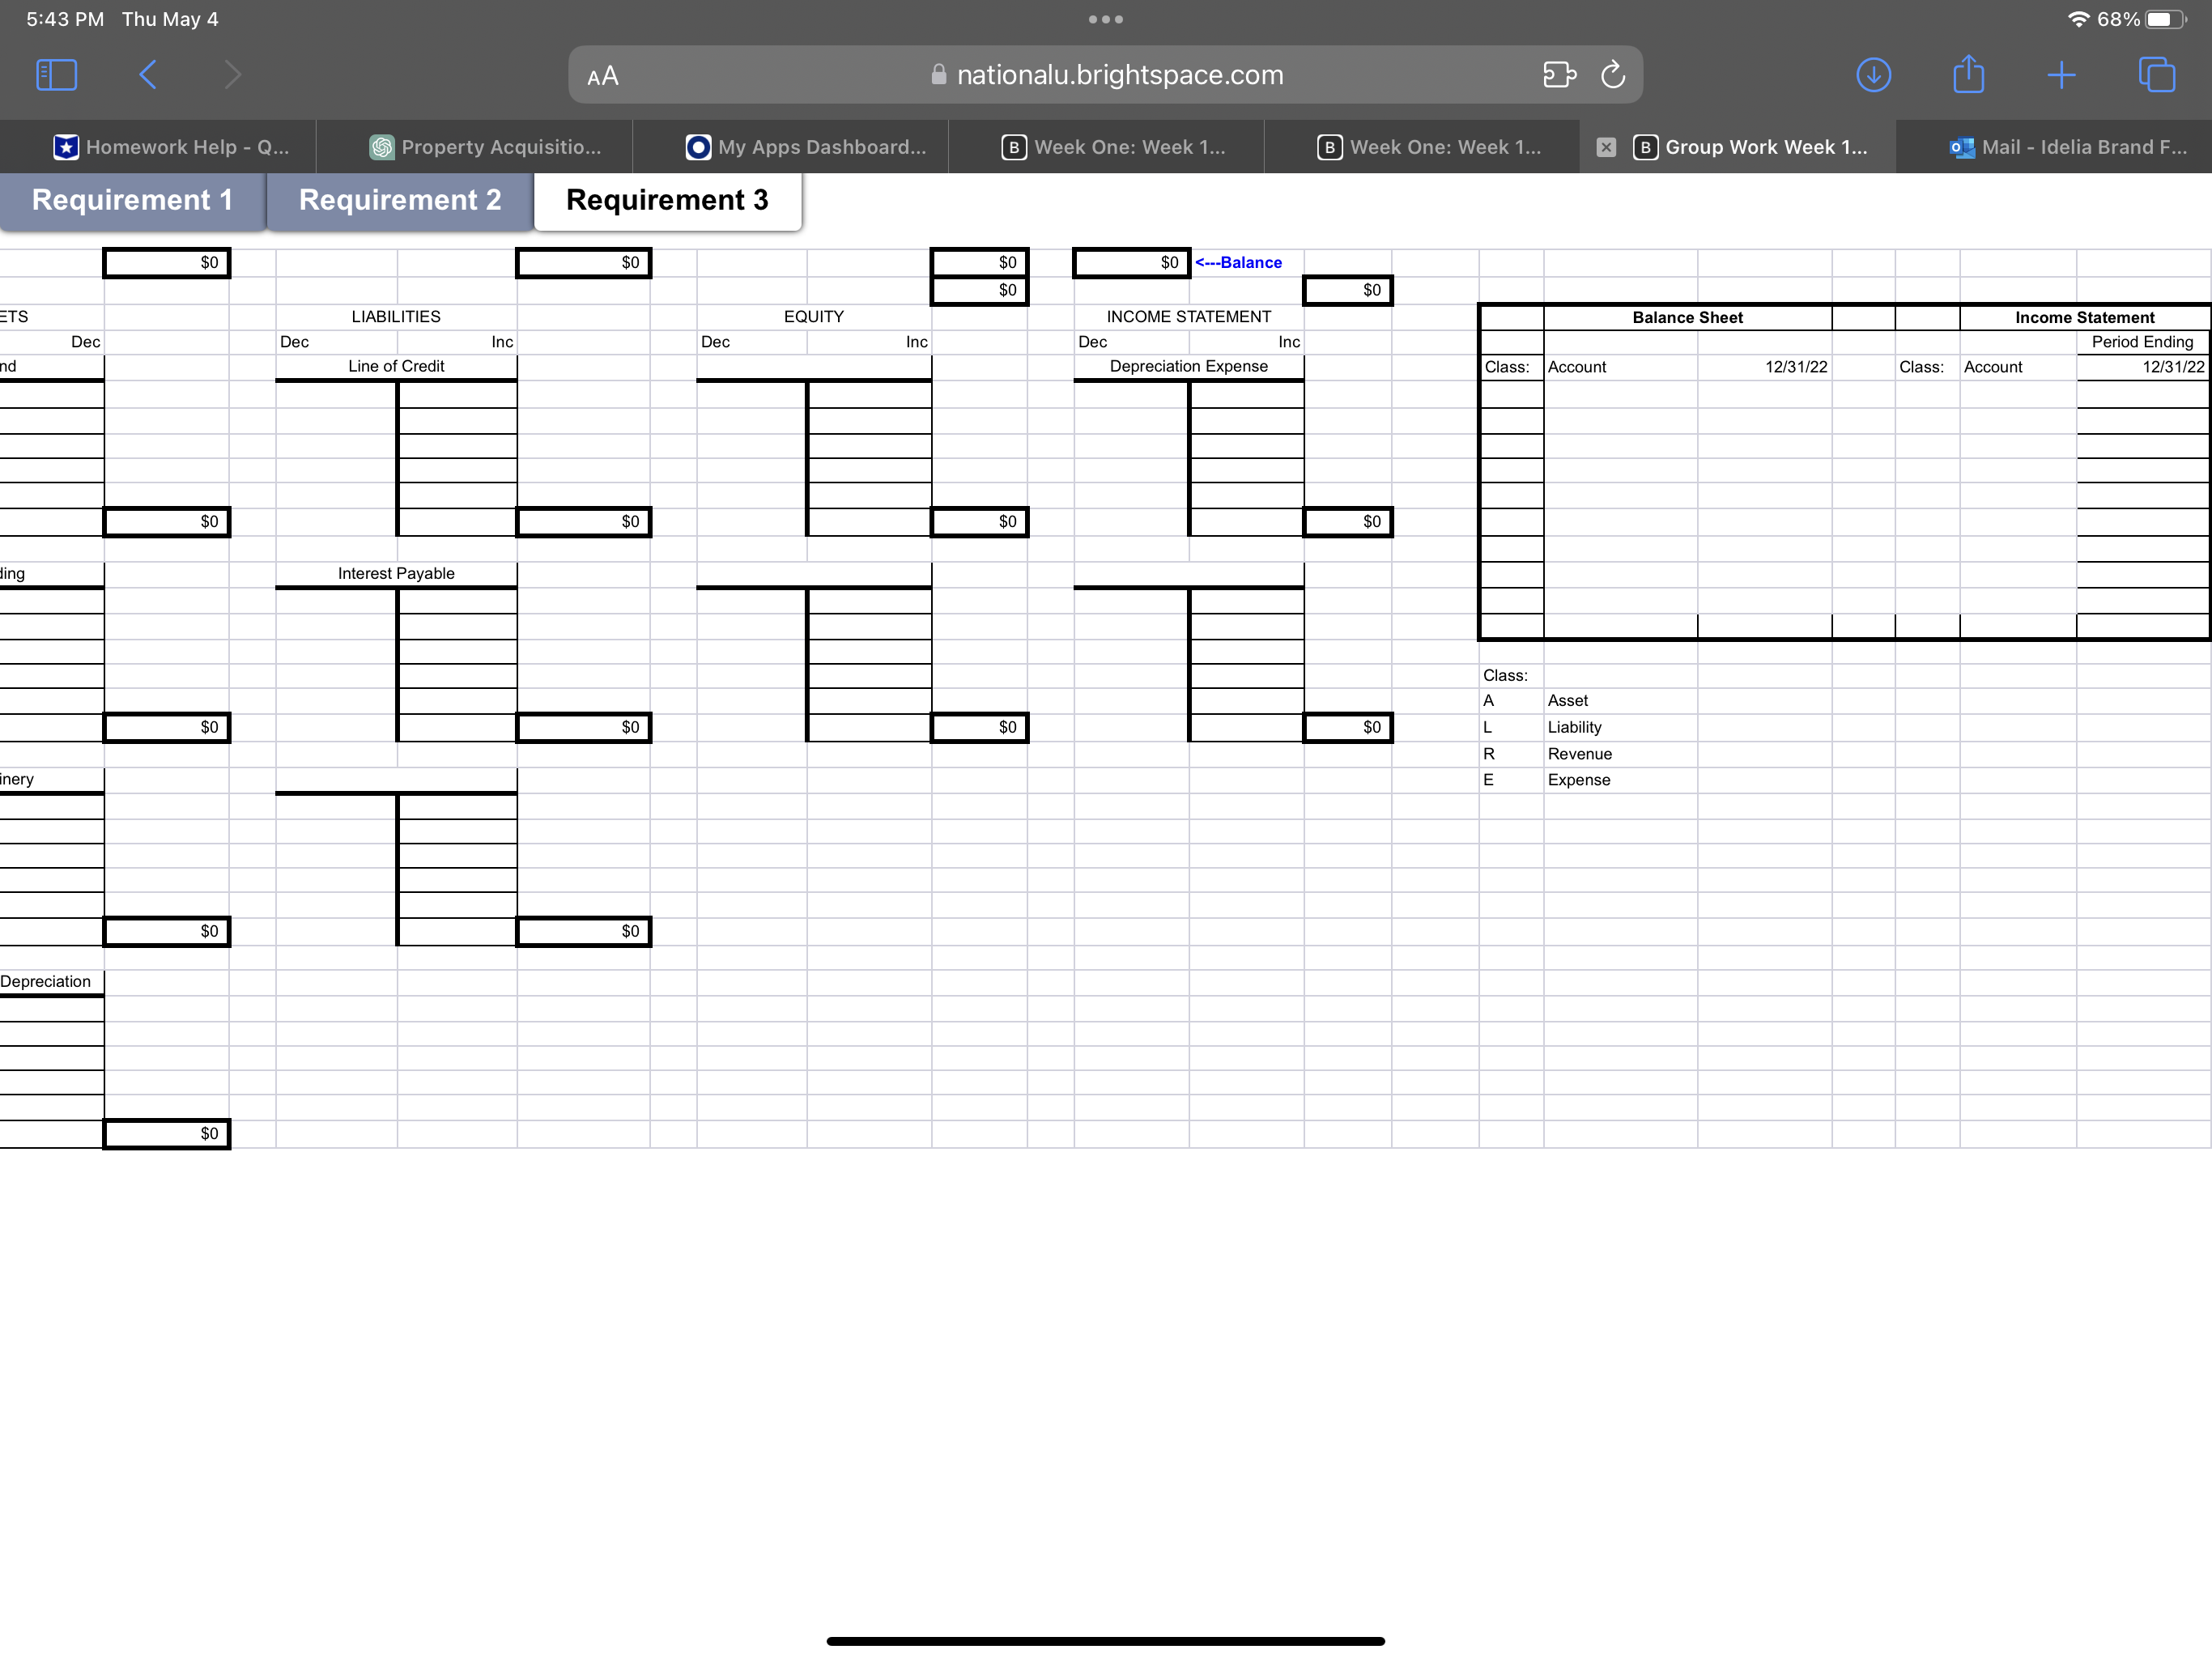
Task: Close the Group Work Week 1 tab
Action: (1606, 147)
